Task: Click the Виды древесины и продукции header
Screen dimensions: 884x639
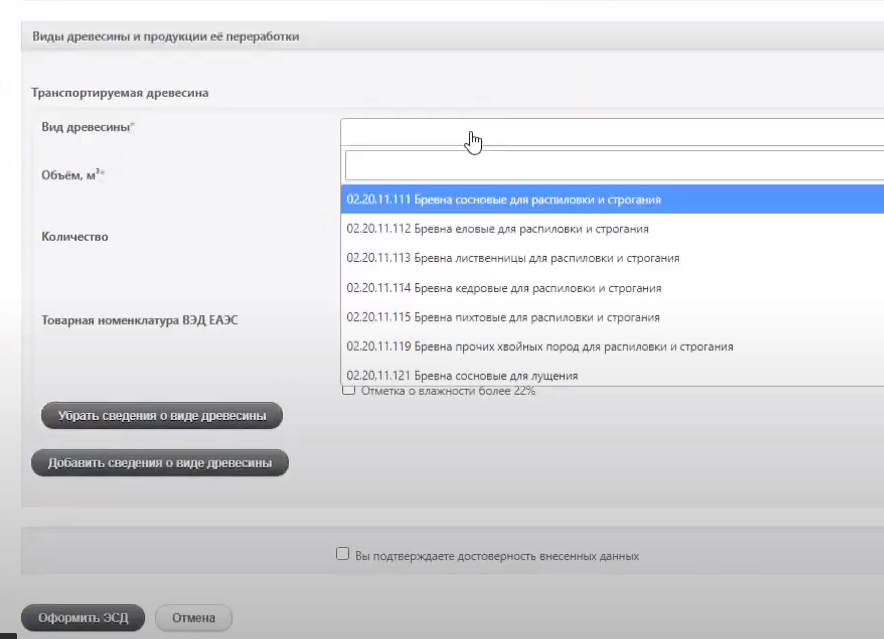Action: point(166,37)
